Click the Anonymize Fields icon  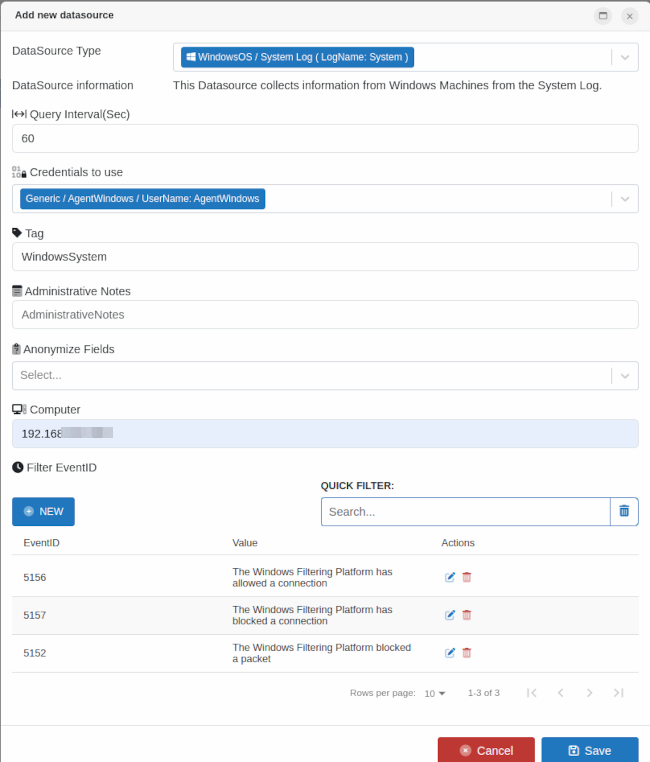16,349
